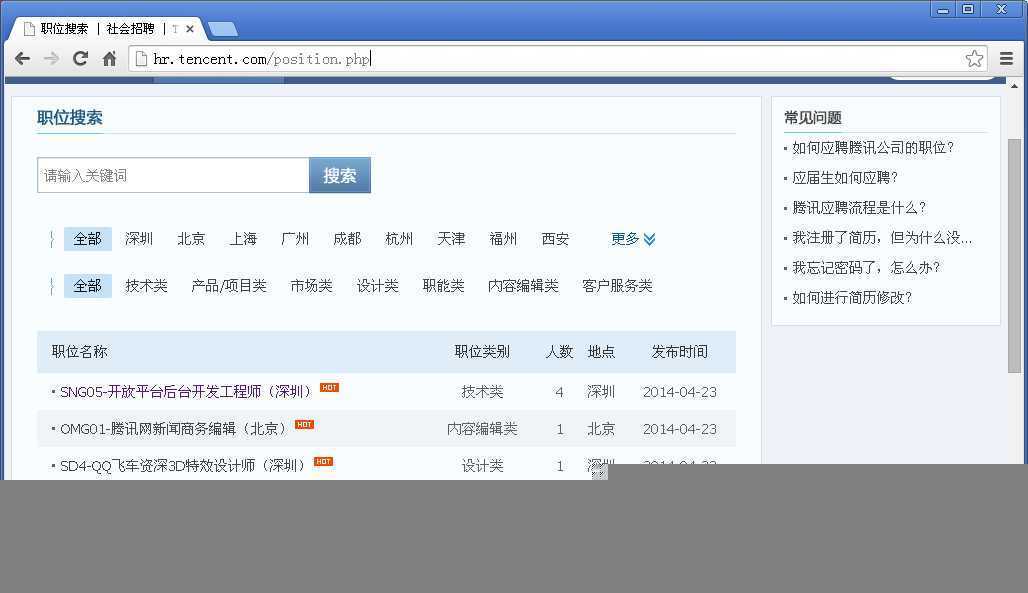Bookmark page with the star icon

point(974,58)
